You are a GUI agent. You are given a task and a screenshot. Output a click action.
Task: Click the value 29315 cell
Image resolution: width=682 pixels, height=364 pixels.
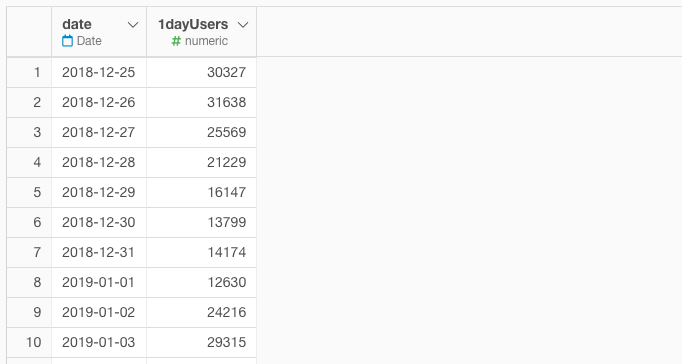[x=202, y=342]
